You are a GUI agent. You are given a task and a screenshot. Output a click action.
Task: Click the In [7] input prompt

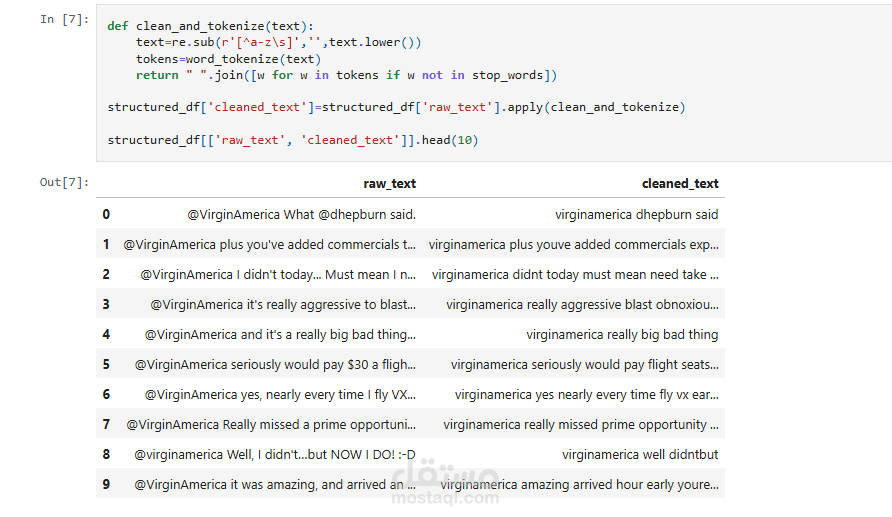click(x=63, y=20)
